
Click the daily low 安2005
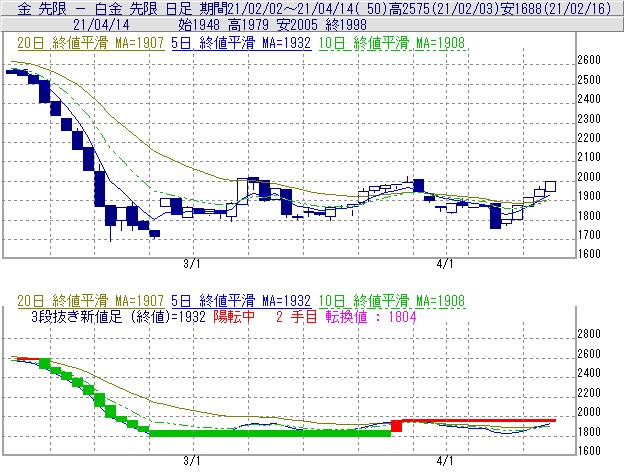coord(297,25)
